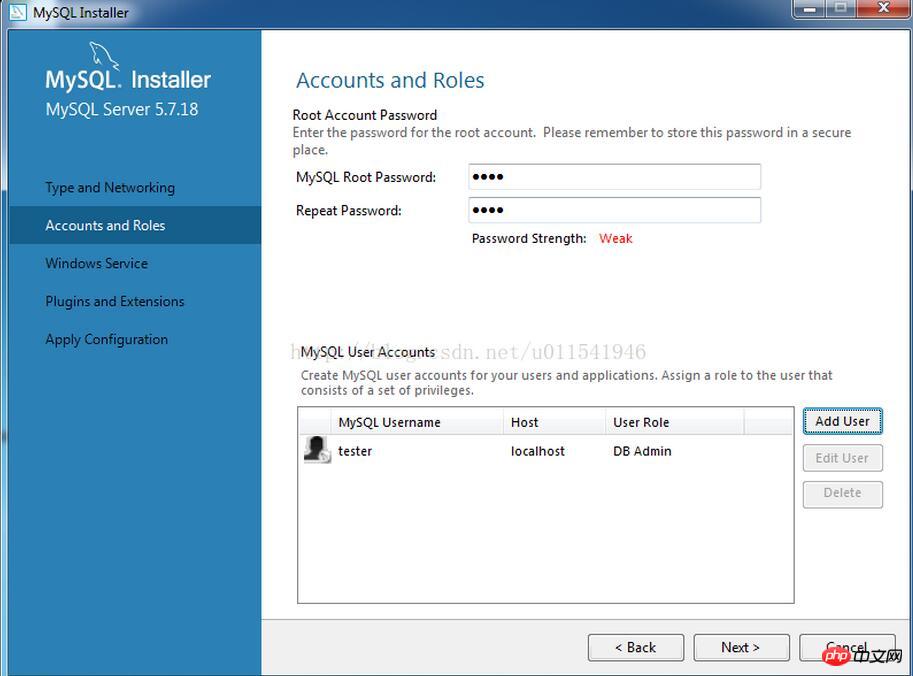
Task: Click the MySQL Server 5.7.18 version text
Action: click(x=122, y=109)
